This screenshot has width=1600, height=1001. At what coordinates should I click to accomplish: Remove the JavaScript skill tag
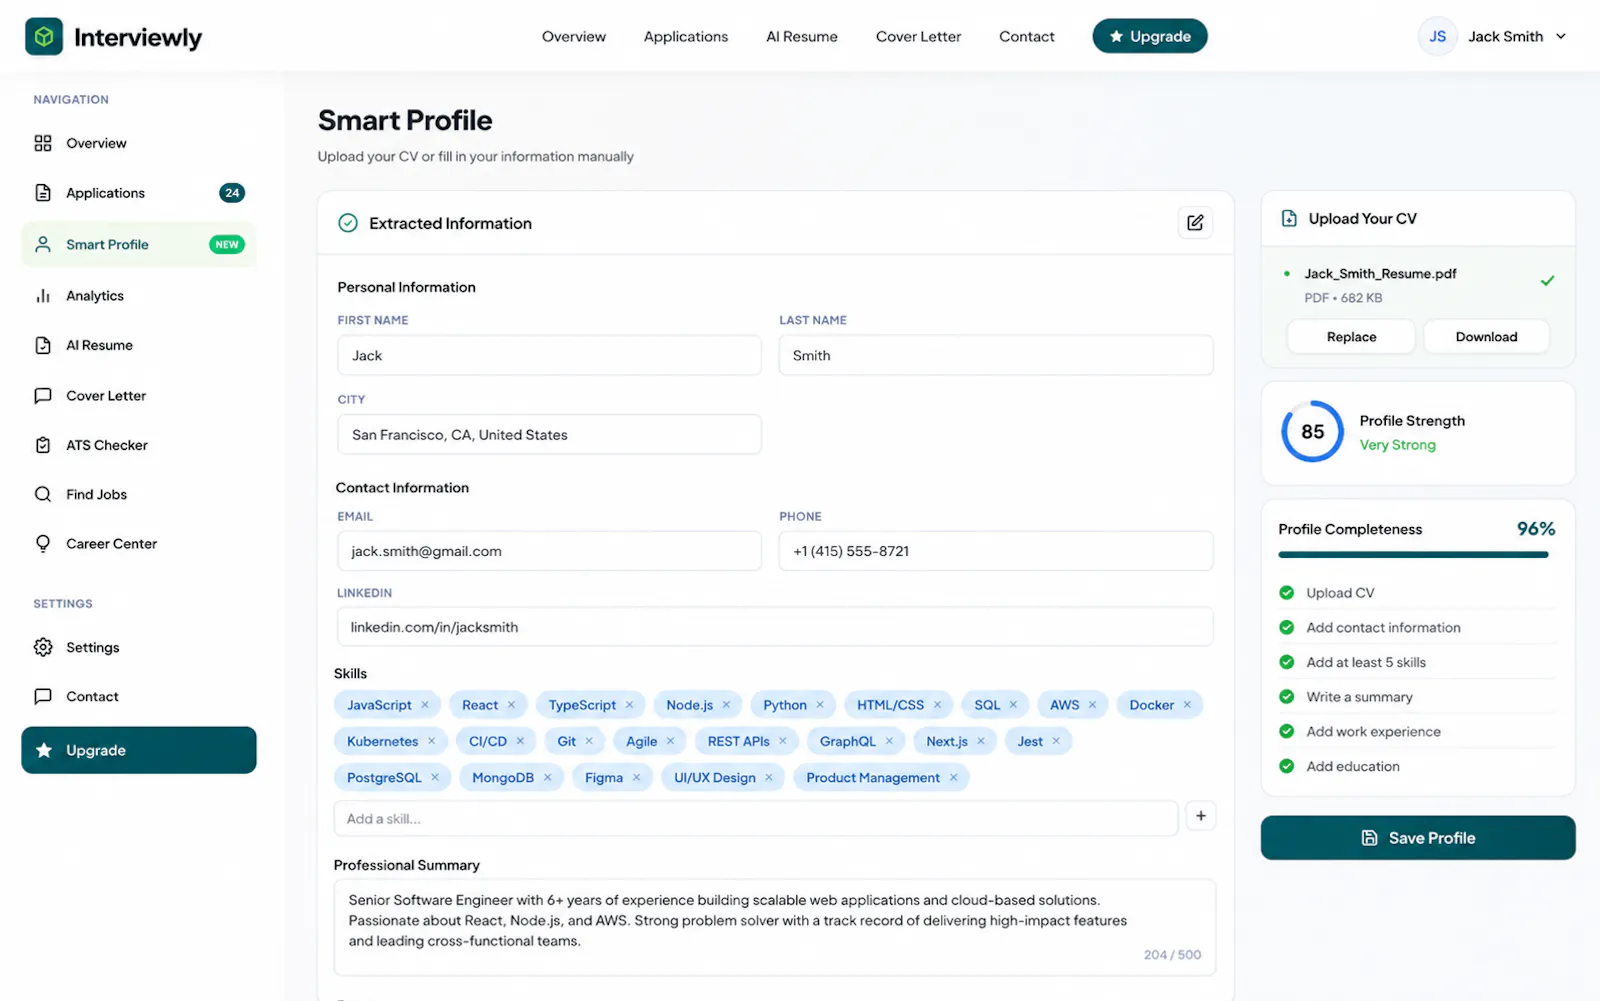pos(425,705)
